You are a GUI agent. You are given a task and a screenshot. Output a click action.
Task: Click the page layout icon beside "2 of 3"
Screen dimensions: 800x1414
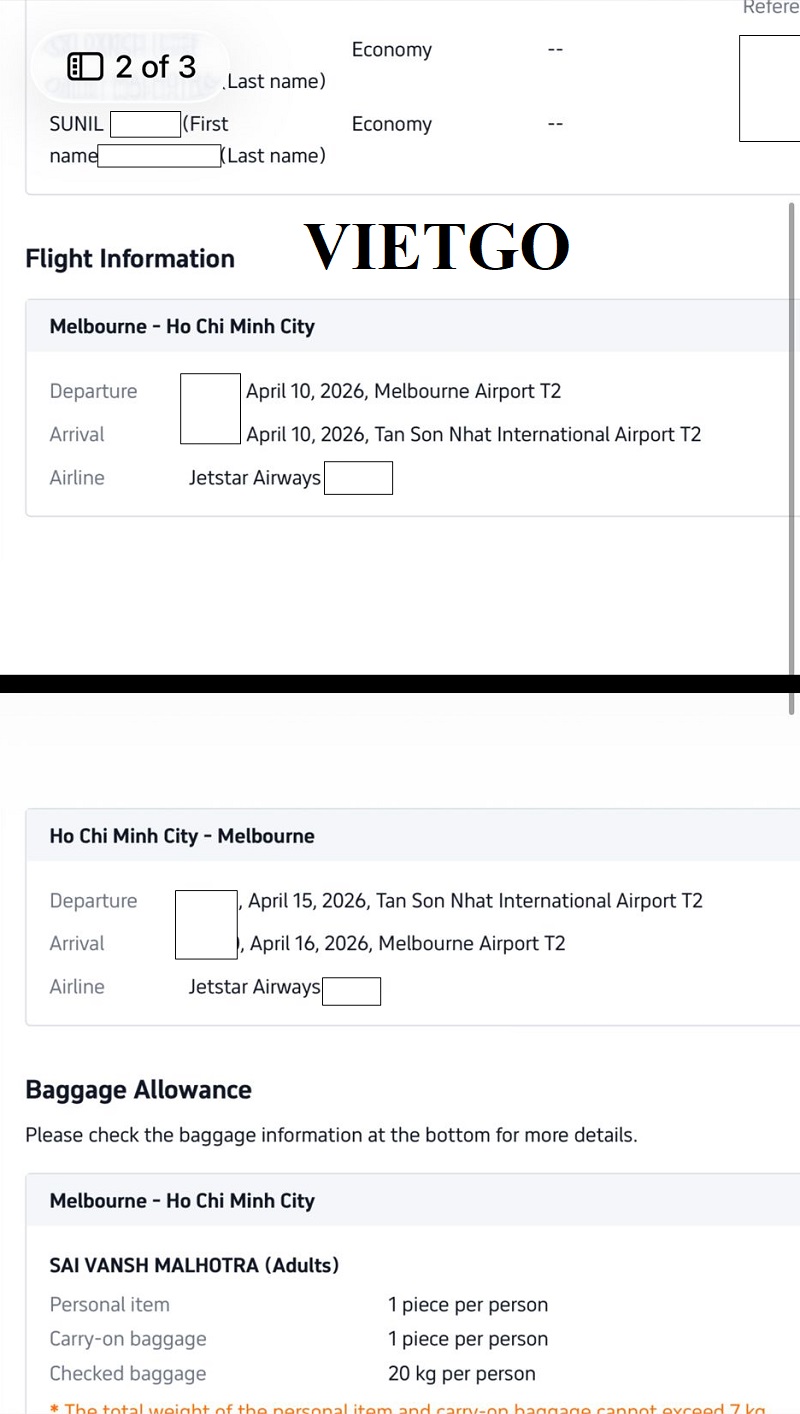click(85, 67)
